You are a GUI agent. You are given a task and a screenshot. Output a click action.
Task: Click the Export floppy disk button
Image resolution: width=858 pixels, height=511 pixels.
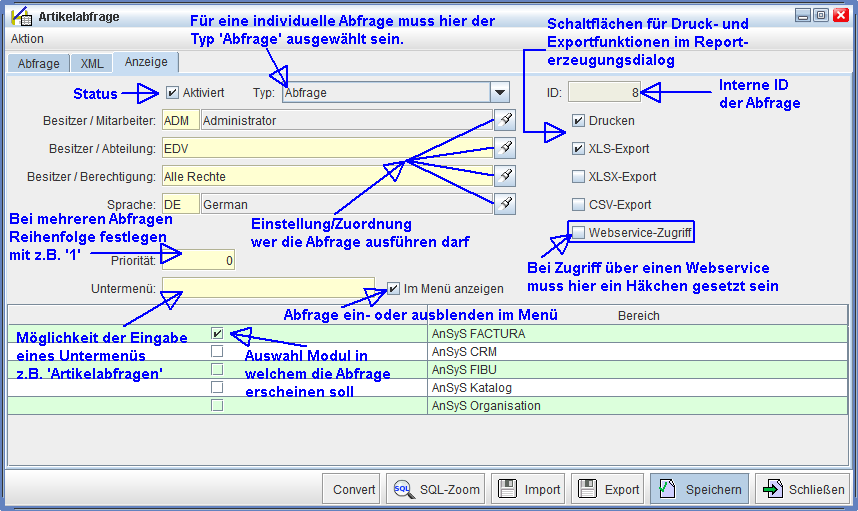(608, 489)
